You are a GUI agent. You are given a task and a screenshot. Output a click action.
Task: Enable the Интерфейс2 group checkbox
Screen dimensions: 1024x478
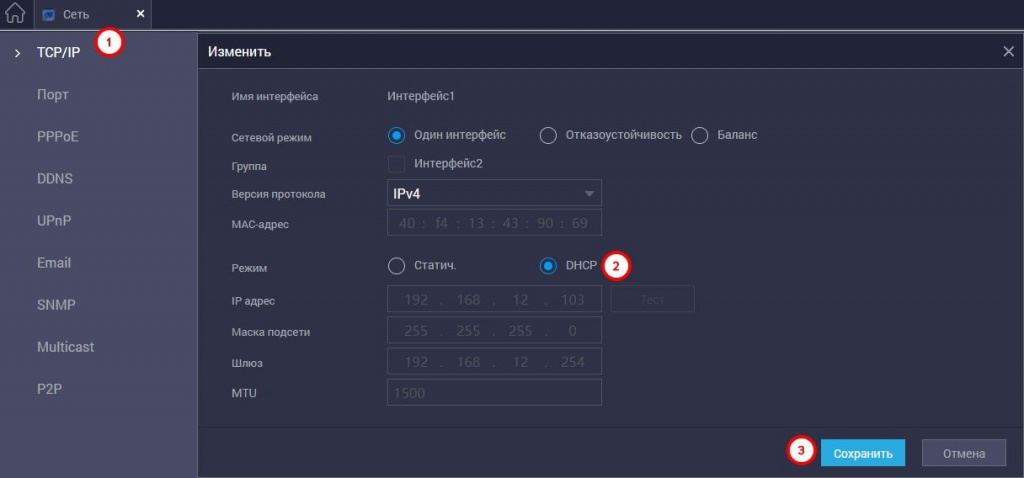(x=396, y=163)
